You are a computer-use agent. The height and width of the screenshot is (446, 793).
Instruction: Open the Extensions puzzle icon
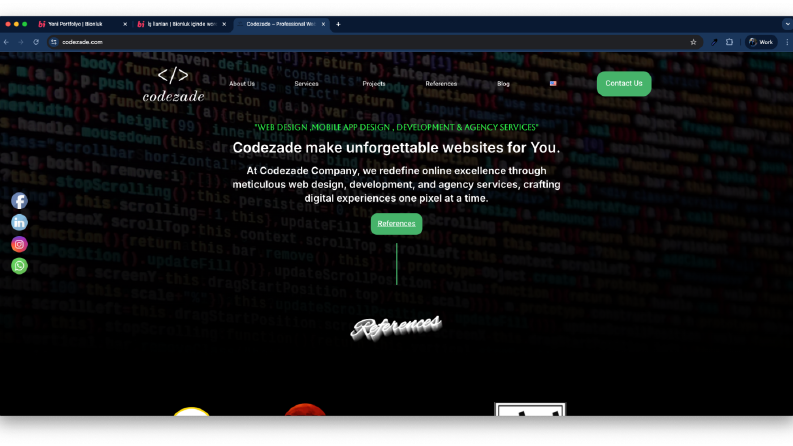coord(729,42)
